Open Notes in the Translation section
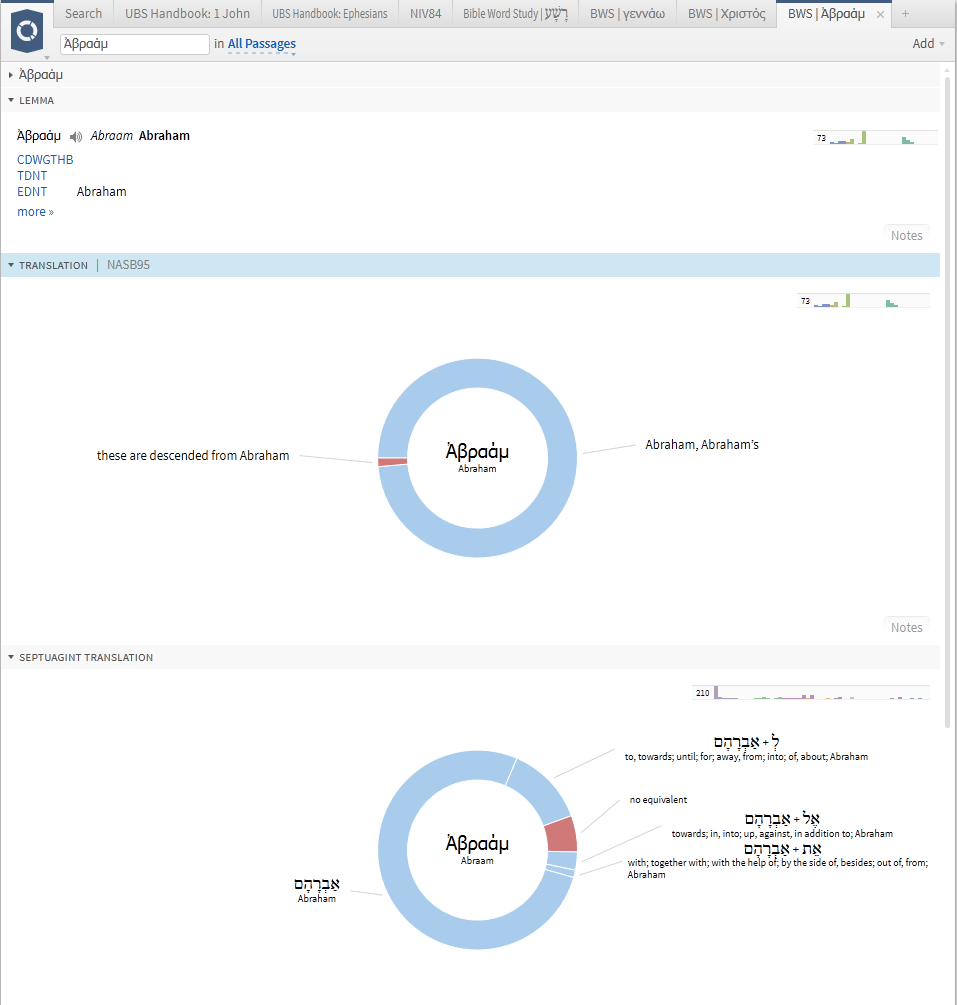Screen dimensions: 957x1005 click(x=906, y=627)
